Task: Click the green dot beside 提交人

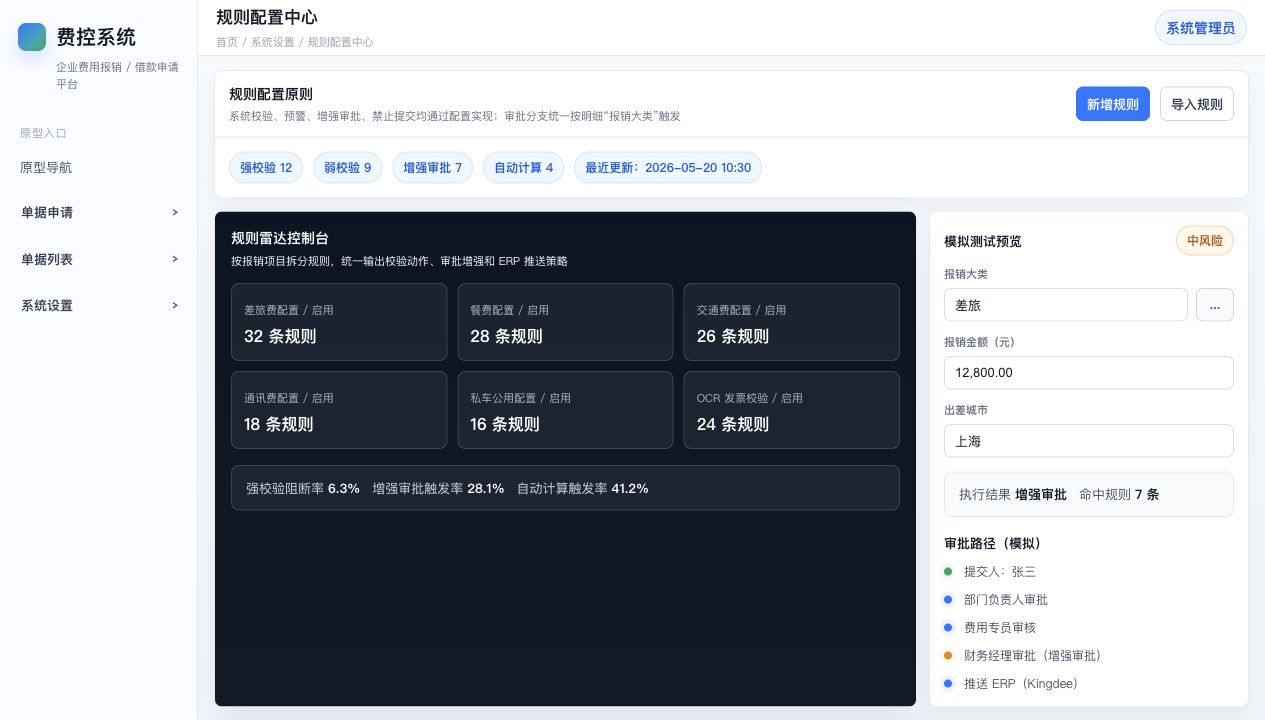Action: point(948,572)
